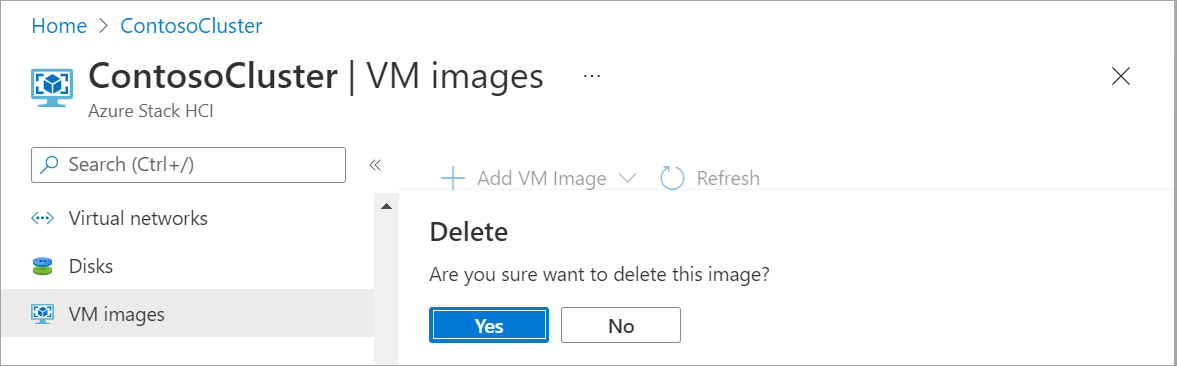Select the Refresh toolbar label
The image size is (1177, 366).
[x=728, y=178]
